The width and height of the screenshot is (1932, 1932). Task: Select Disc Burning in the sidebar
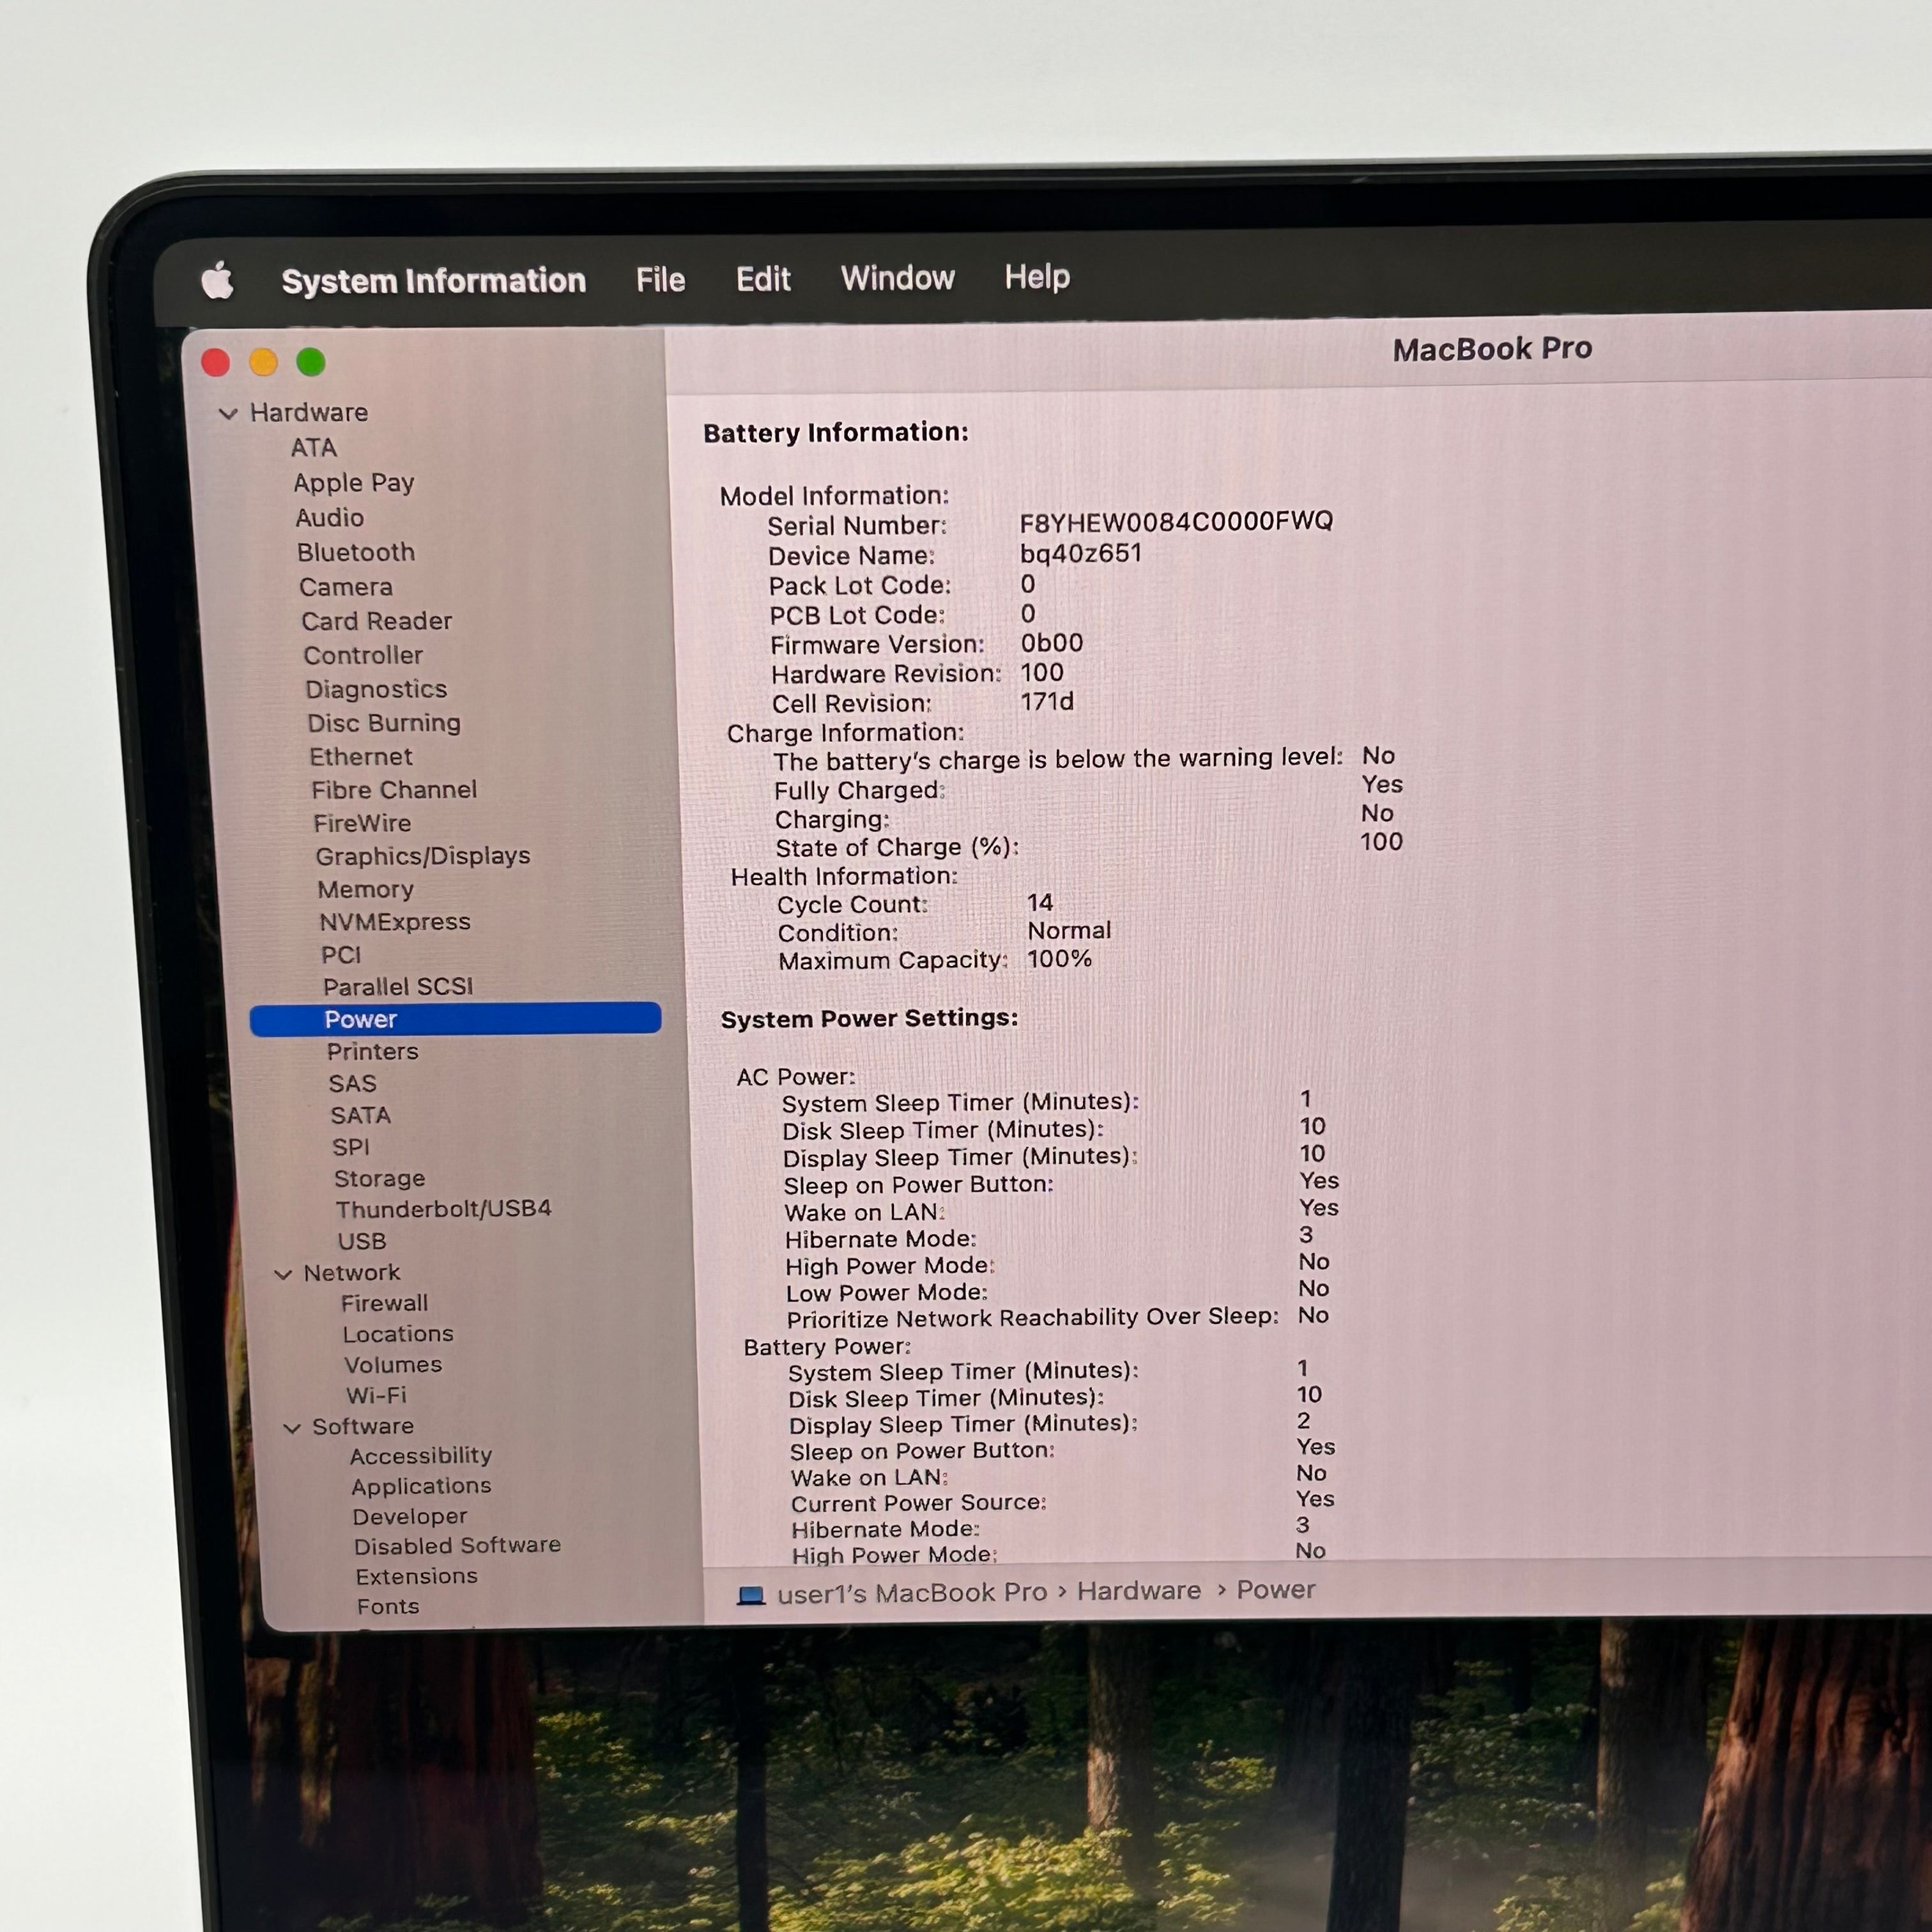(384, 723)
